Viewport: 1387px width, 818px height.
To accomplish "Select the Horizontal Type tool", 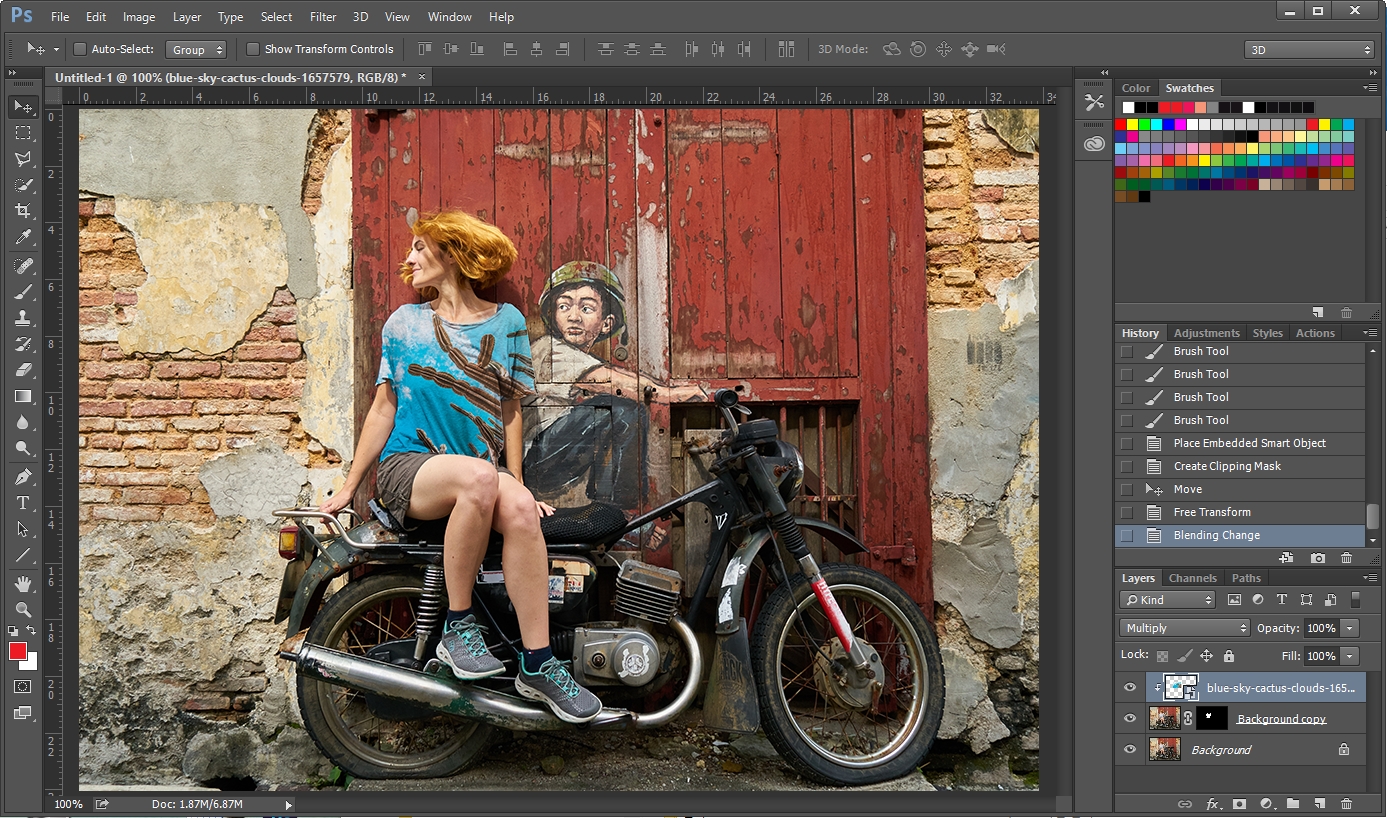I will coord(22,503).
